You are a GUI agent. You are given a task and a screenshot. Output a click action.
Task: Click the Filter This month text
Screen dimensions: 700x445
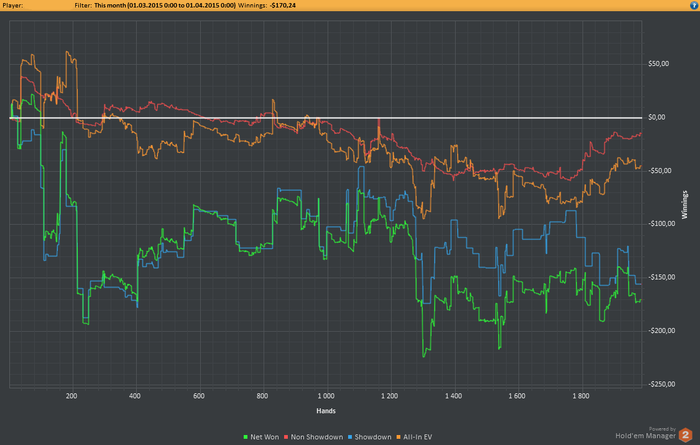click(155, 5)
